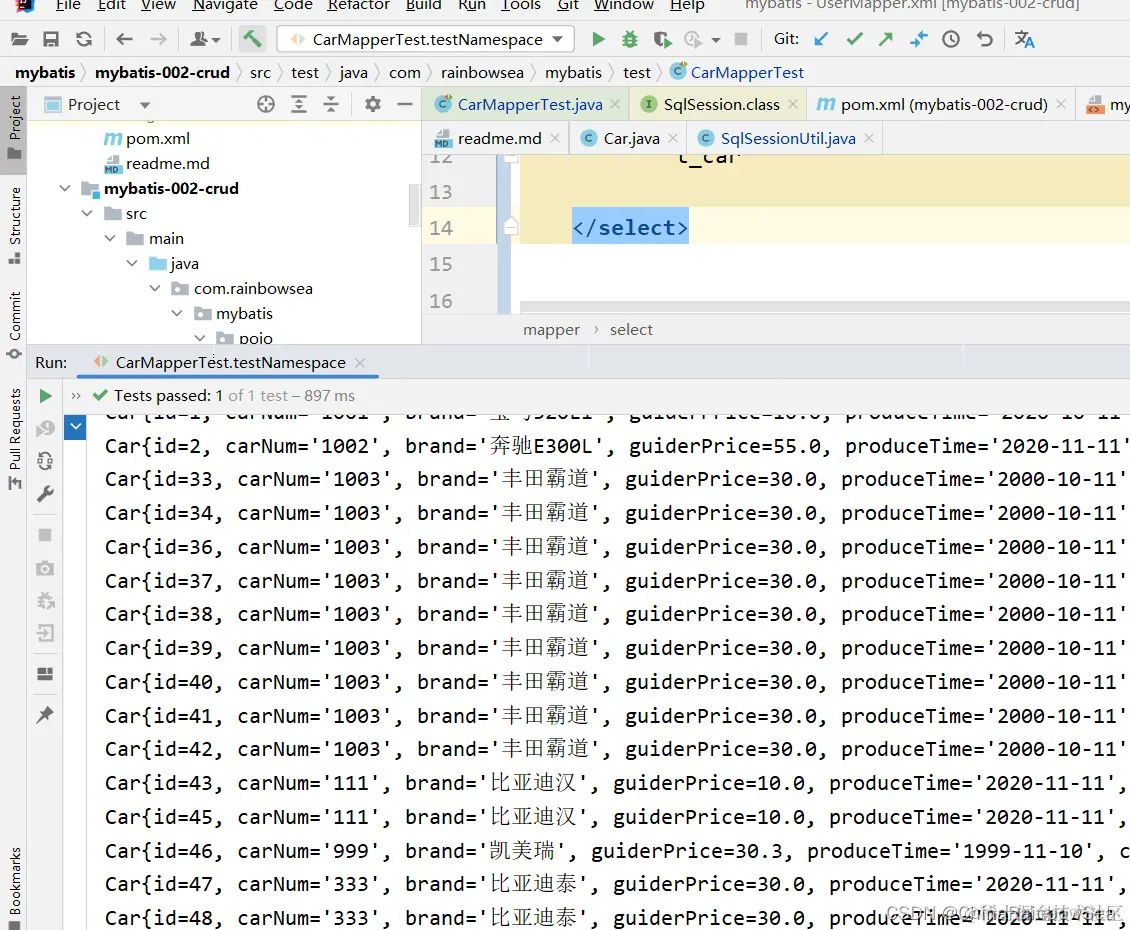Viewport: 1130px width, 930px height.
Task: Rerun test in Run panel
Action: pos(45,396)
